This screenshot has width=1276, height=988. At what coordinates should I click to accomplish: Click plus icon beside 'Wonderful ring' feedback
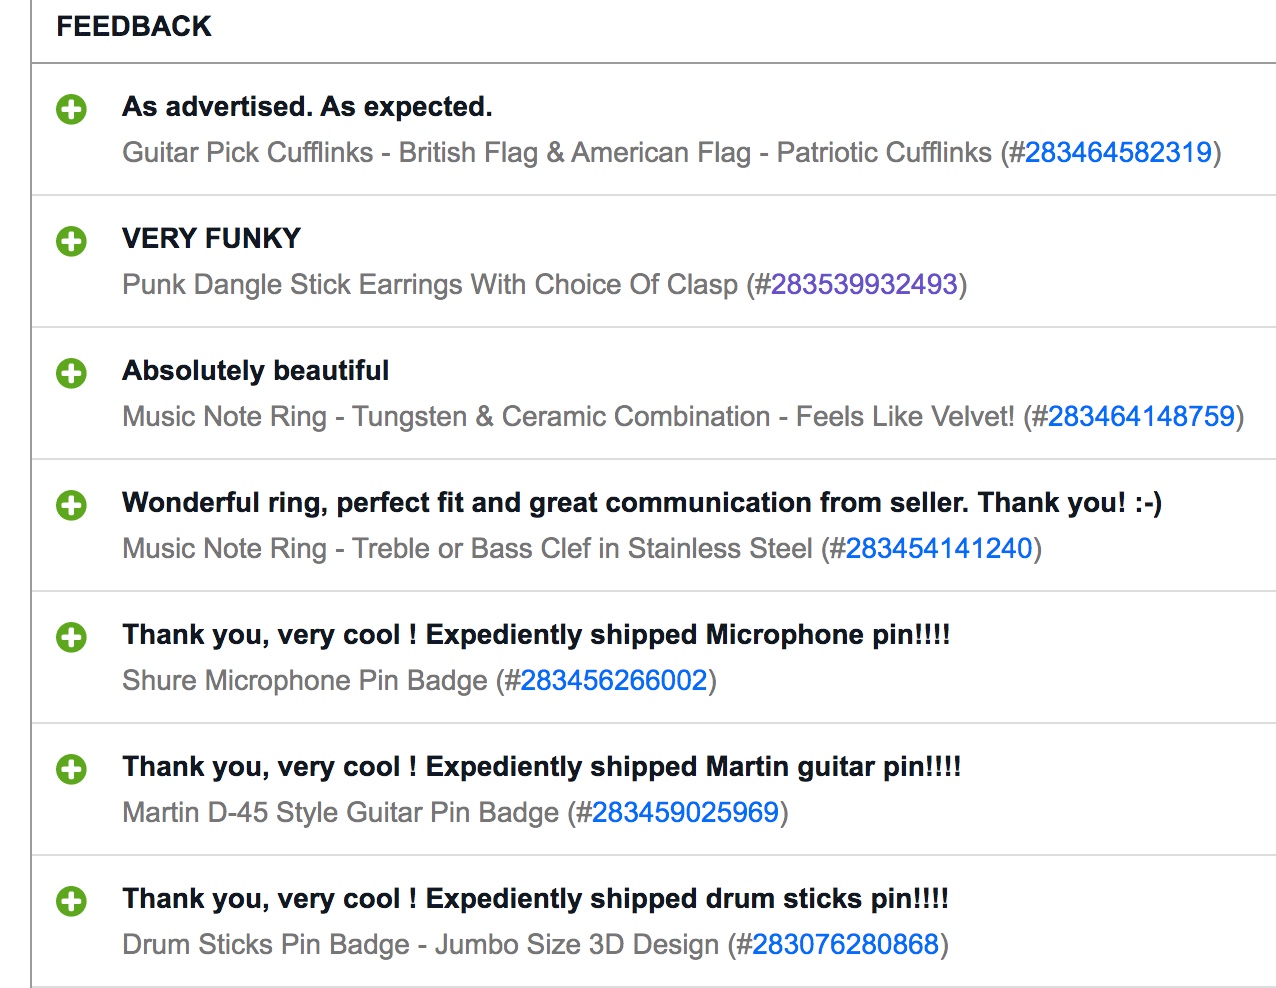point(71,505)
